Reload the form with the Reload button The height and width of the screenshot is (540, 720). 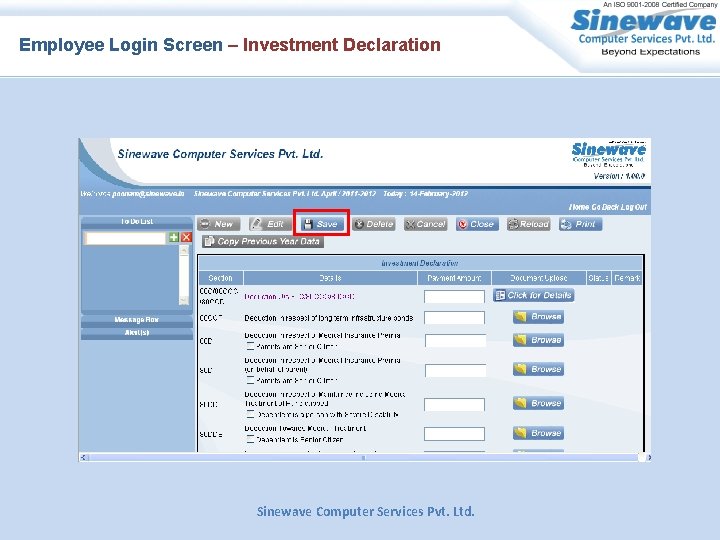[x=529, y=224]
